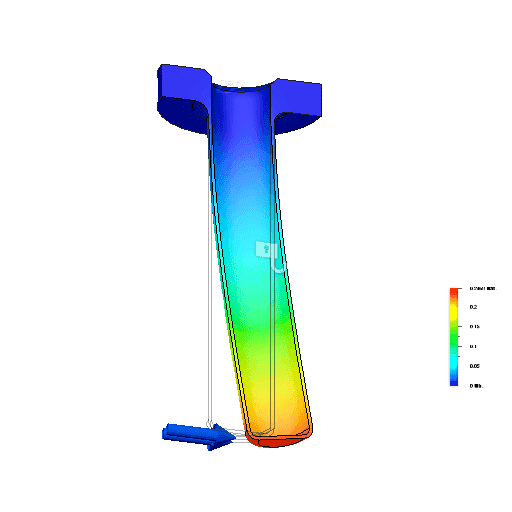Select the right blue flange of the part
The width and height of the screenshot is (512, 512).
[x=297, y=105]
